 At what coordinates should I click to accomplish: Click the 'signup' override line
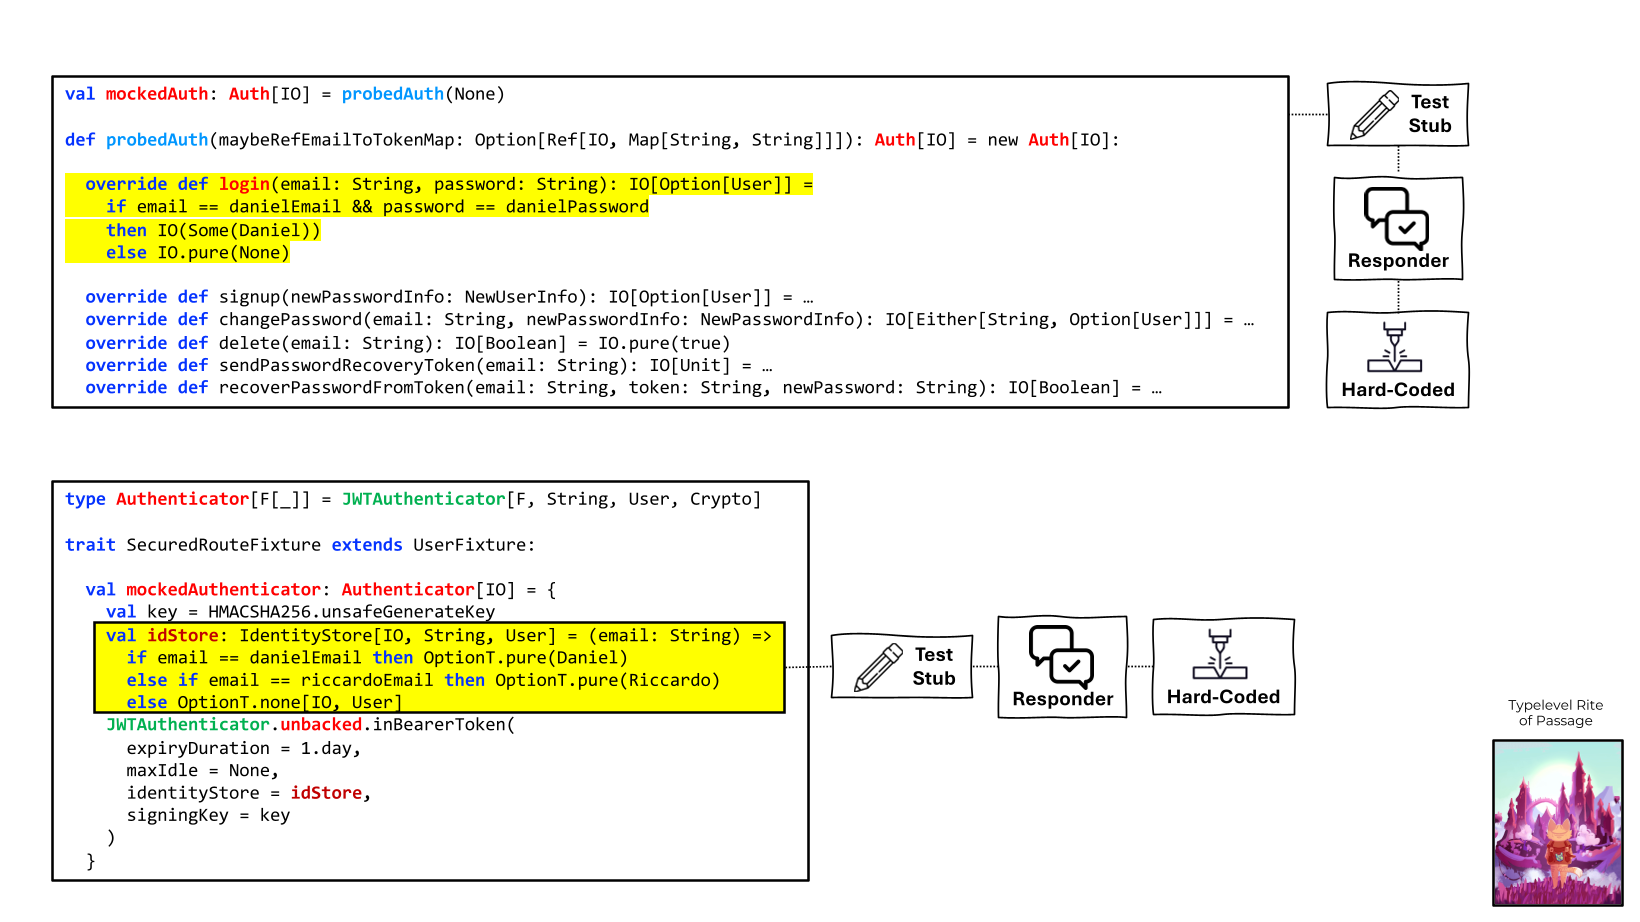click(449, 297)
